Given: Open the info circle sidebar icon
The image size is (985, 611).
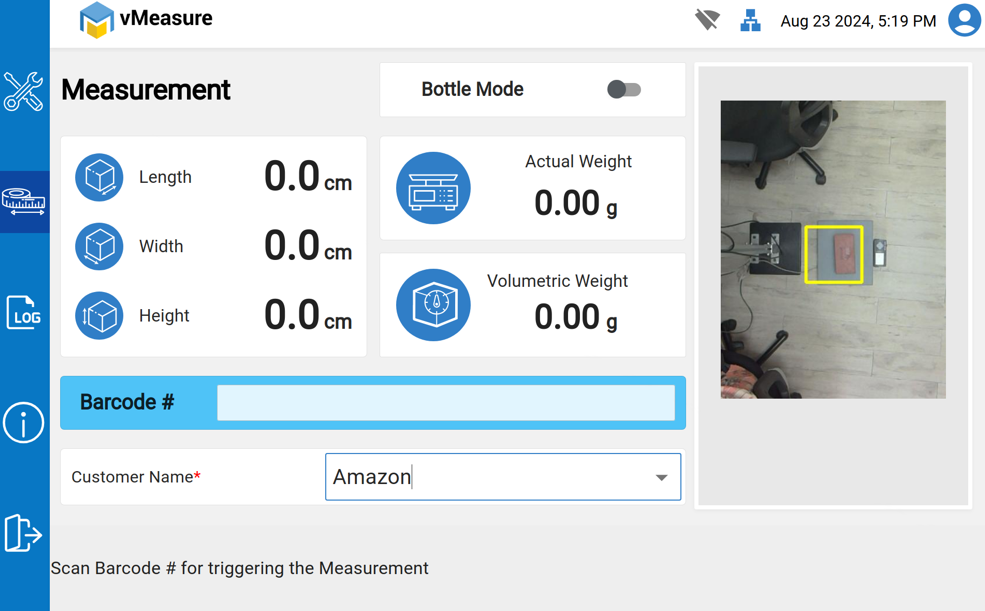Looking at the screenshot, I should [23, 423].
